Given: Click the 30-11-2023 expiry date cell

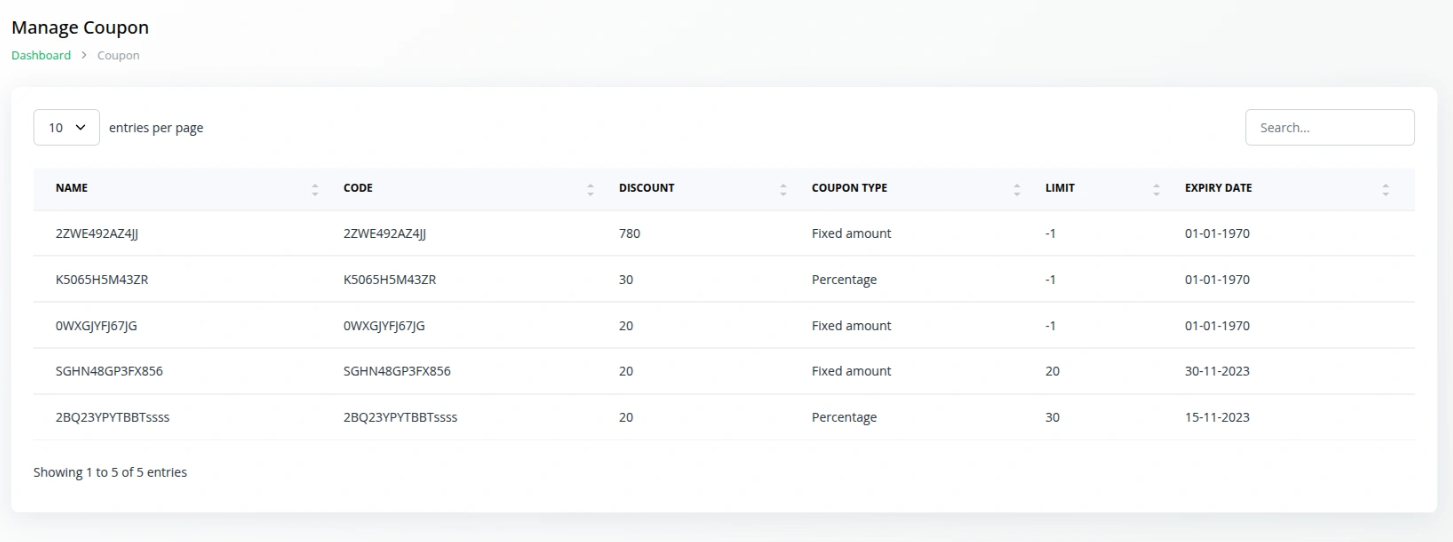Looking at the screenshot, I should coord(1217,371).
